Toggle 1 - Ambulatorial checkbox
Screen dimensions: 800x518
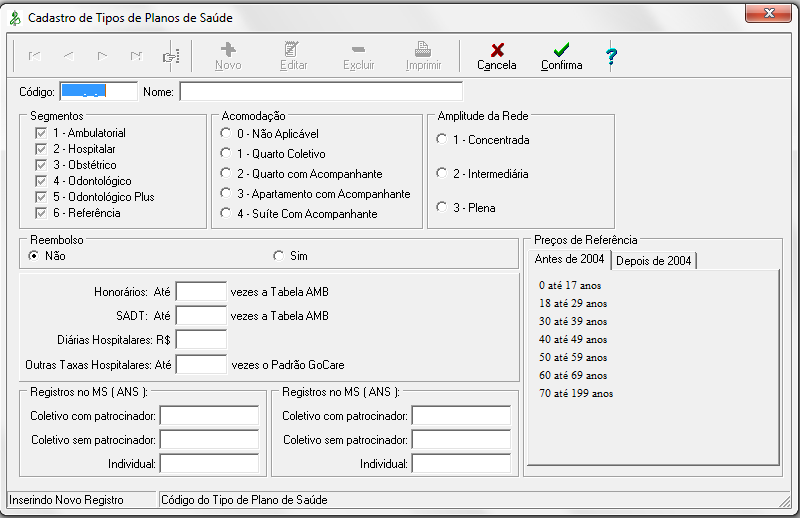click(41, 133)
